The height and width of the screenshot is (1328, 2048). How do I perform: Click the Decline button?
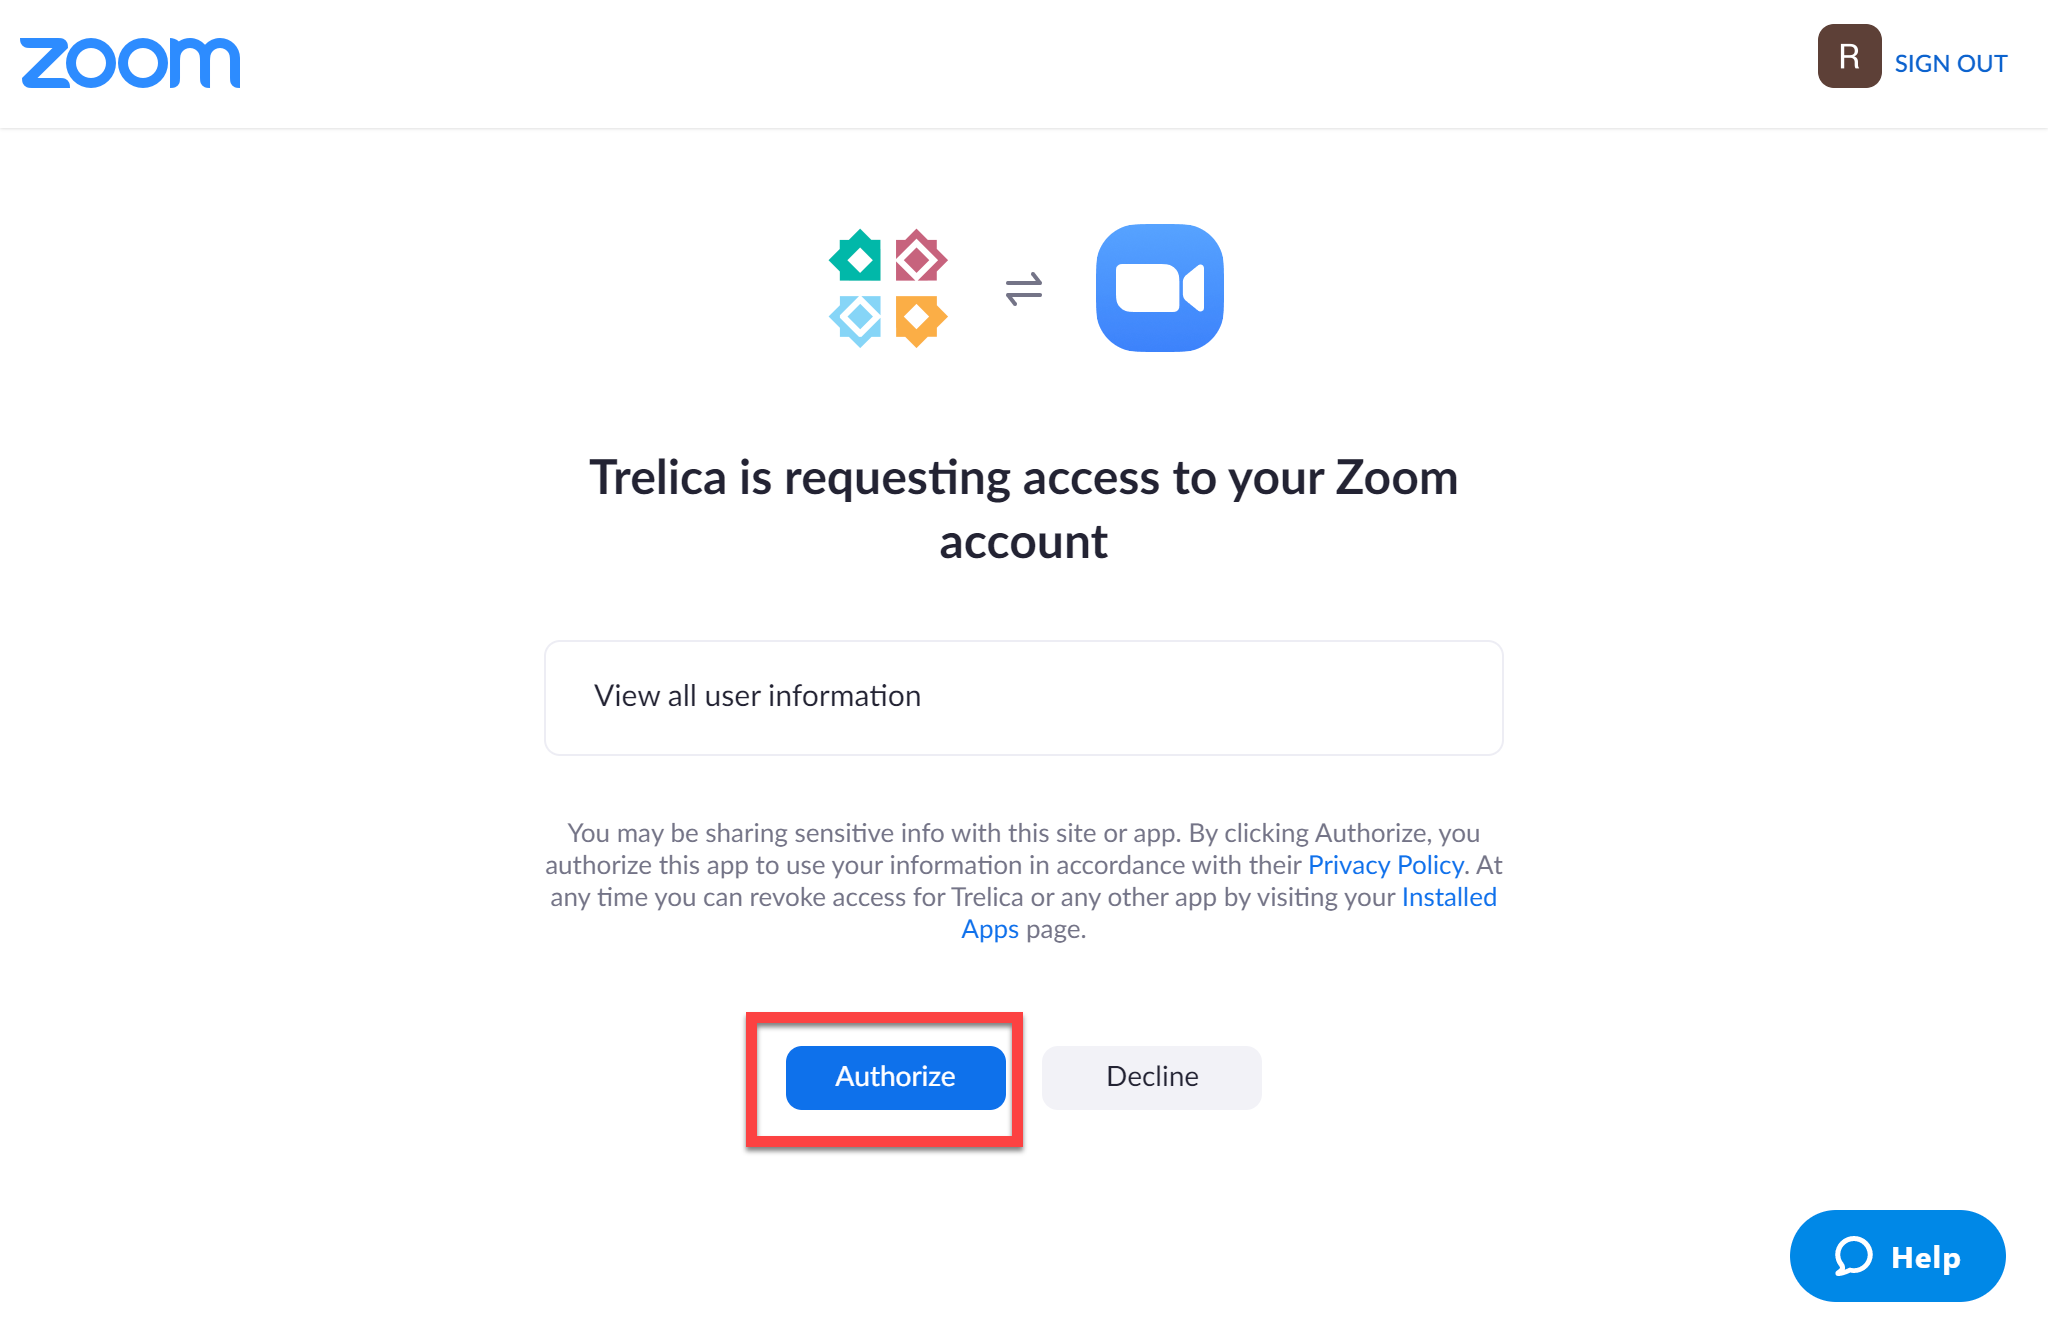(1151, 1077)
